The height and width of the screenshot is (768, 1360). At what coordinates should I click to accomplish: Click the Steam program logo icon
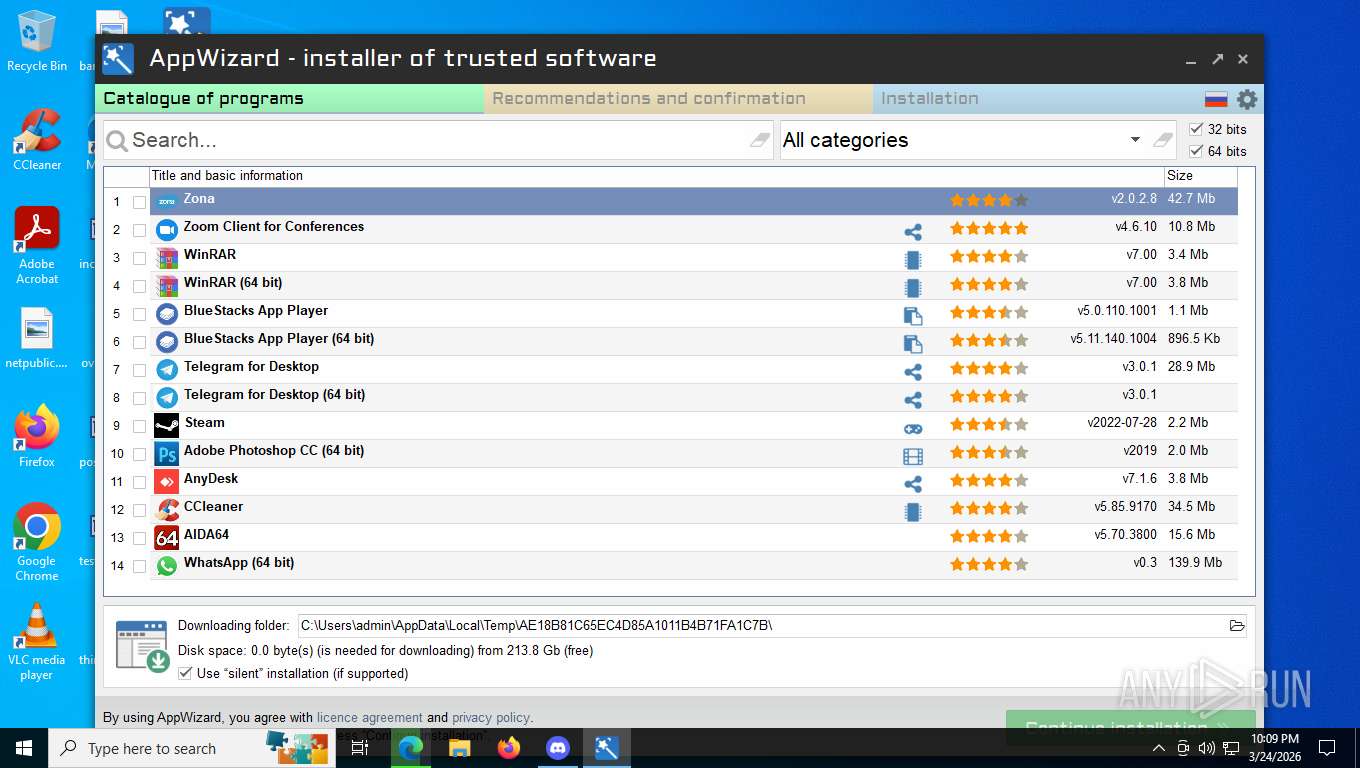click(x=167, y=425)
